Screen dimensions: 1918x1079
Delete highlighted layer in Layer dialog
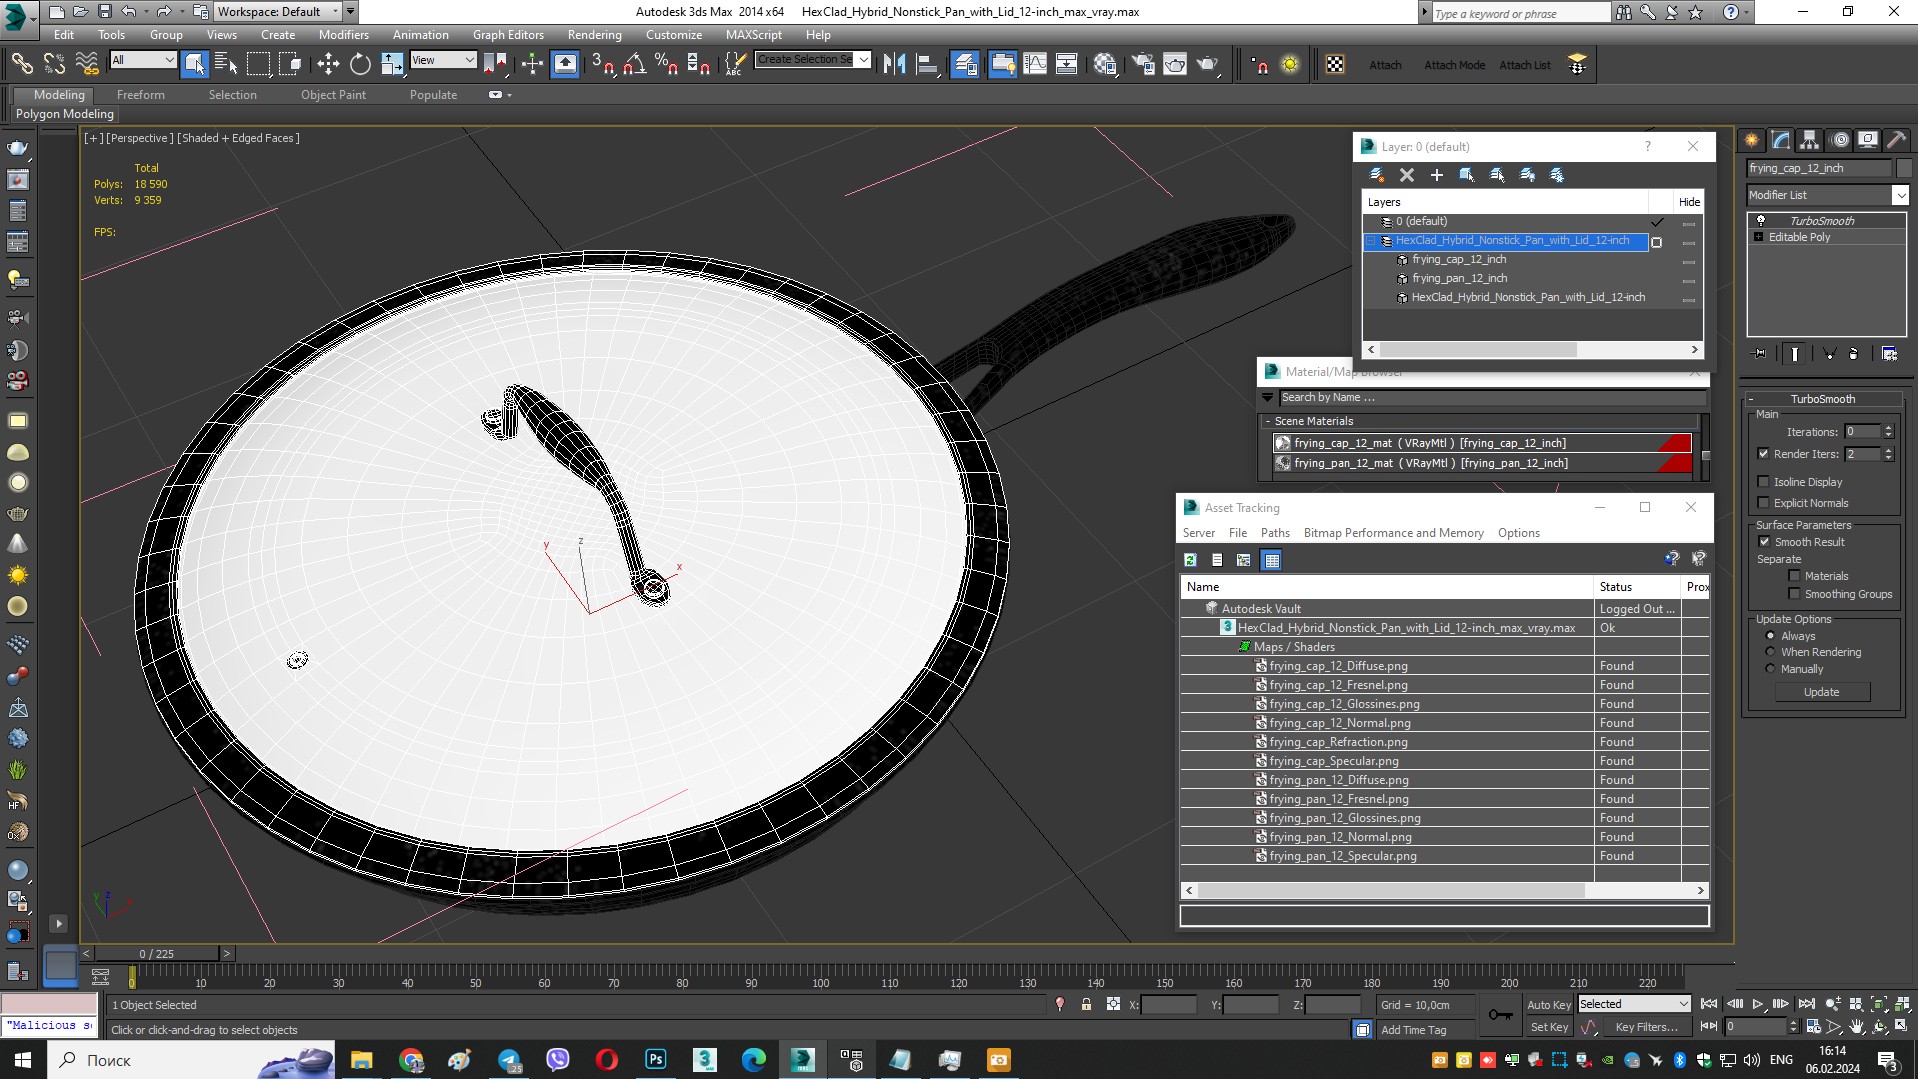pos(1407,175)
